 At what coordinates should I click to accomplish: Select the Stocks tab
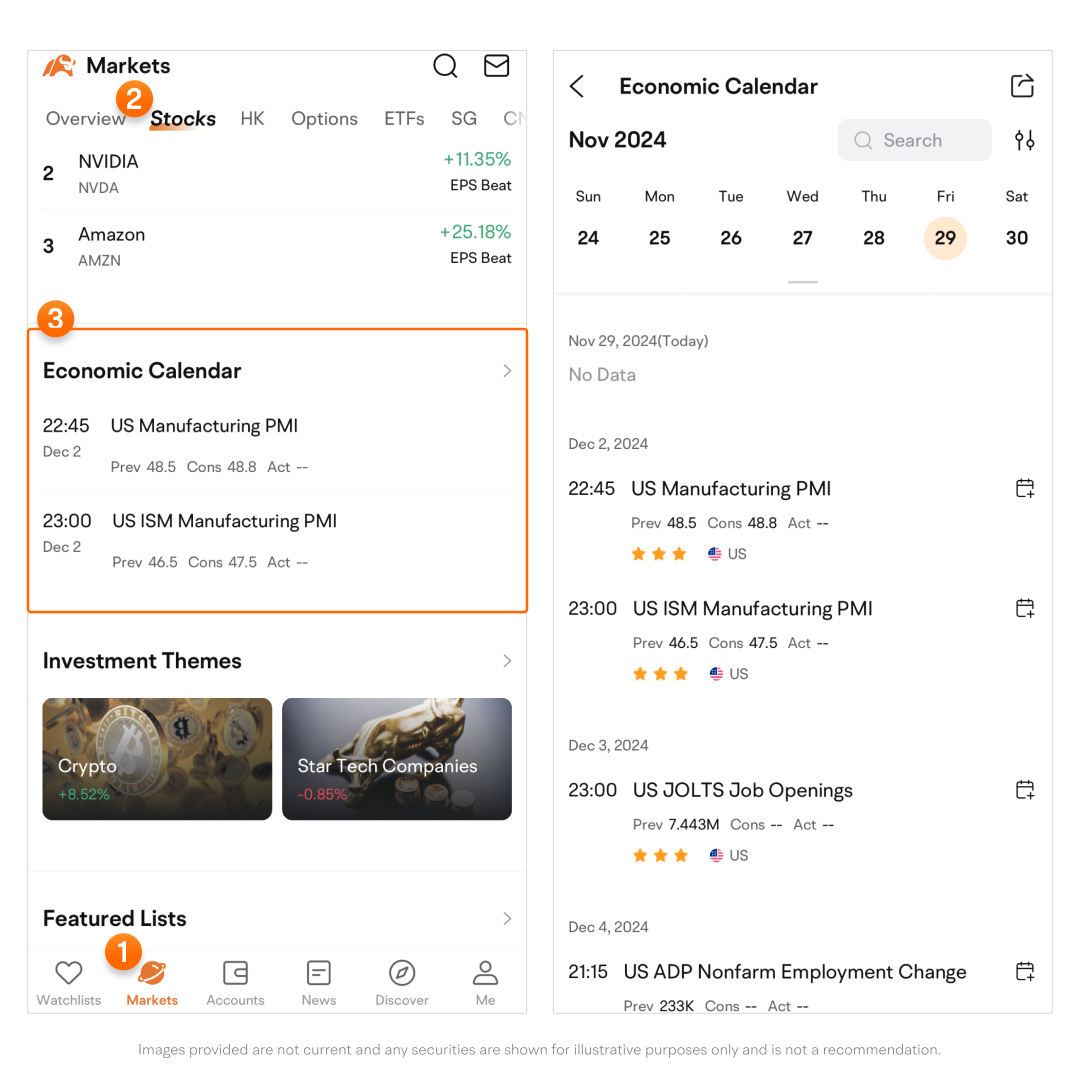tap(183, 119)
